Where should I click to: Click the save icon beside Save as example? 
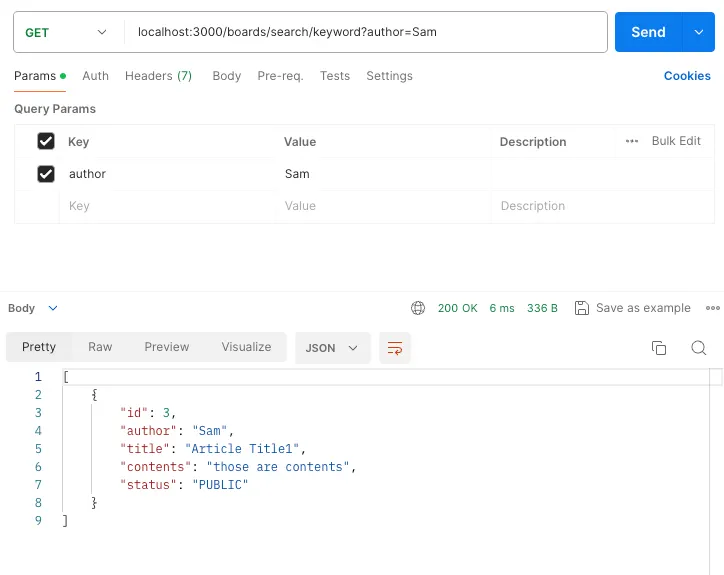point(582,308)
